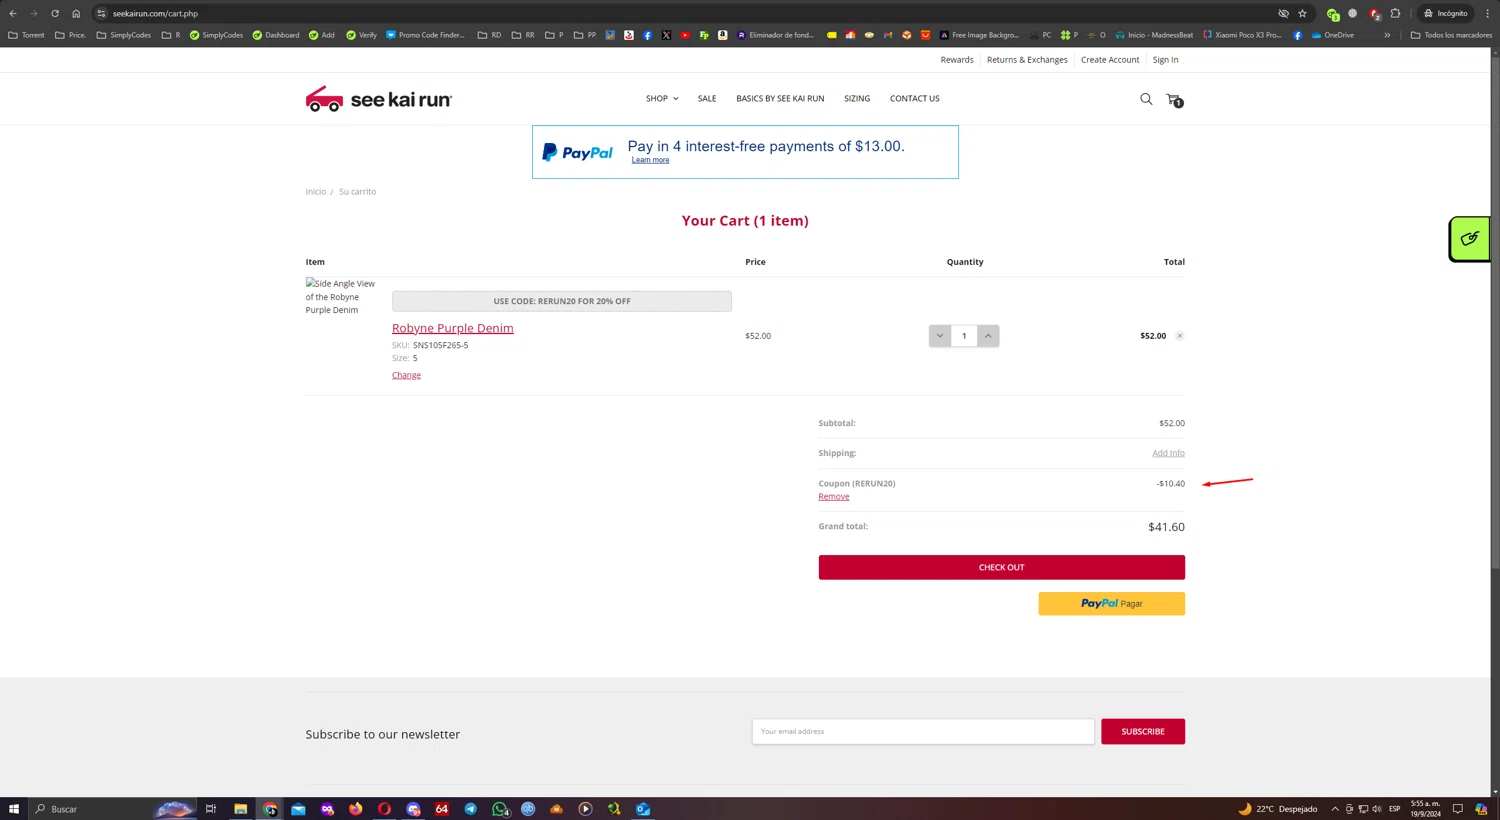
Task: Open the SALE menu item
Action: pos(707,98)
